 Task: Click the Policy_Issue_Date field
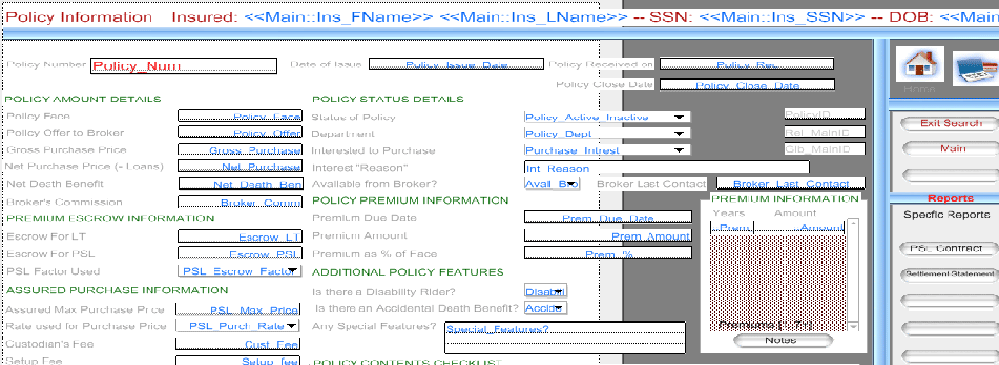click(x=456, y=65)
